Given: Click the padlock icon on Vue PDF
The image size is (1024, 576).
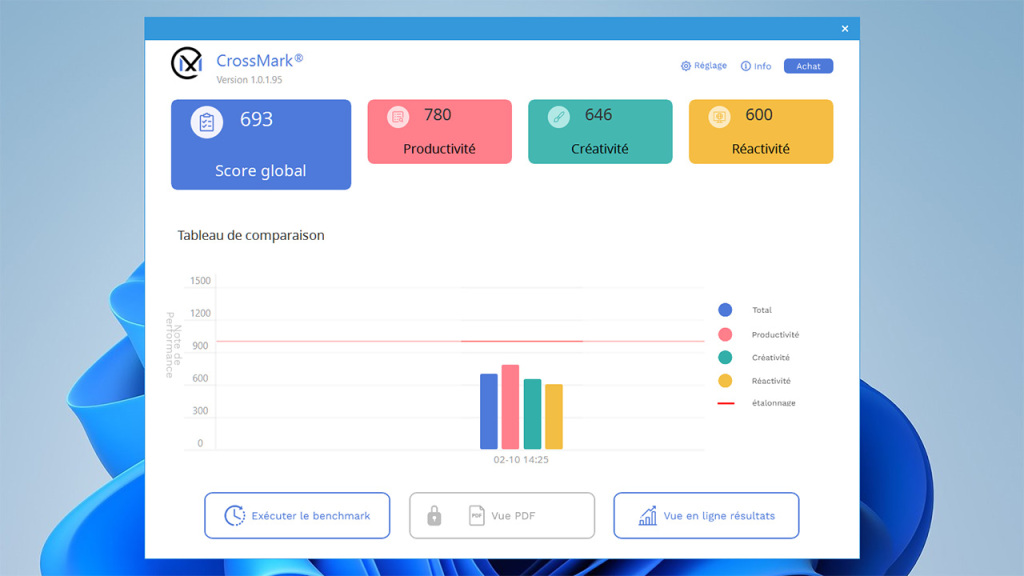Looking at the screenshot, I should [434, 516].
